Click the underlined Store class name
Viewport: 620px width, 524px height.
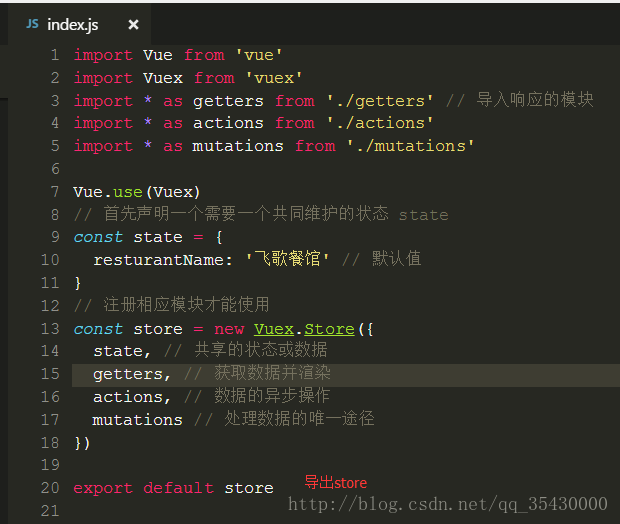click(x=329, y=329)
